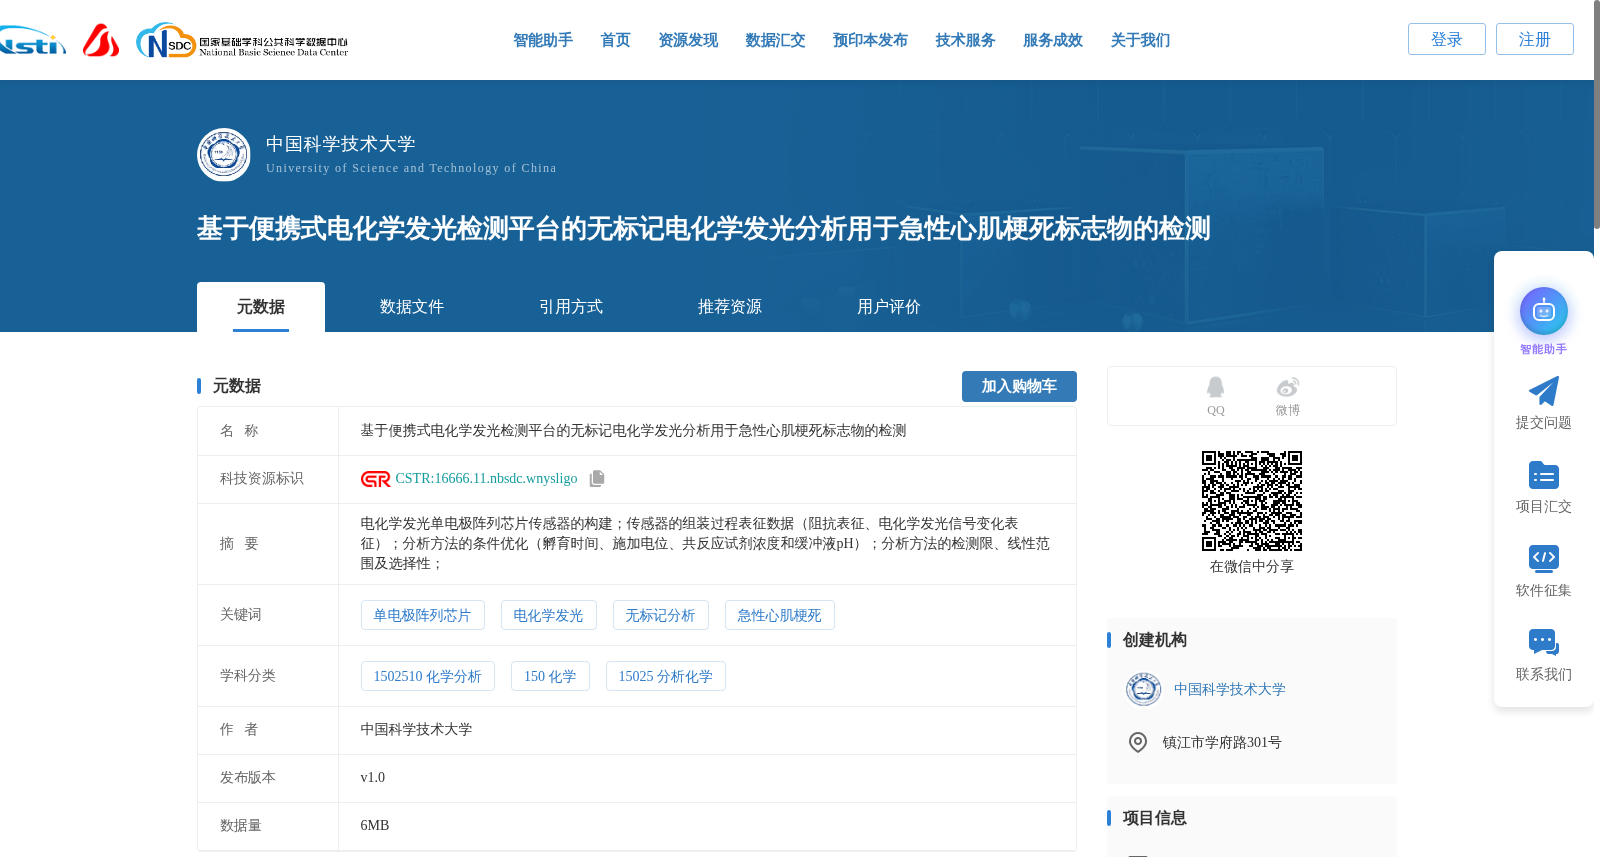The image size is (1600, 857).
Task: Open the project submission icon (项目汇交)
Action: [1544, 475]
